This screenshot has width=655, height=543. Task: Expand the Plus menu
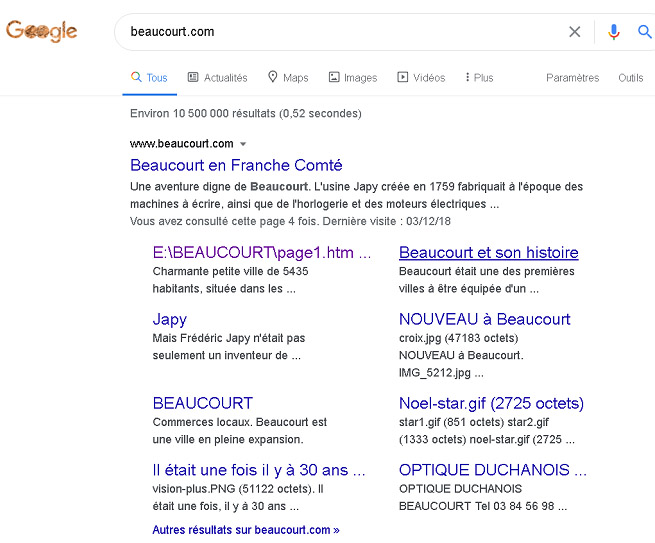click(x=479, y=78)
